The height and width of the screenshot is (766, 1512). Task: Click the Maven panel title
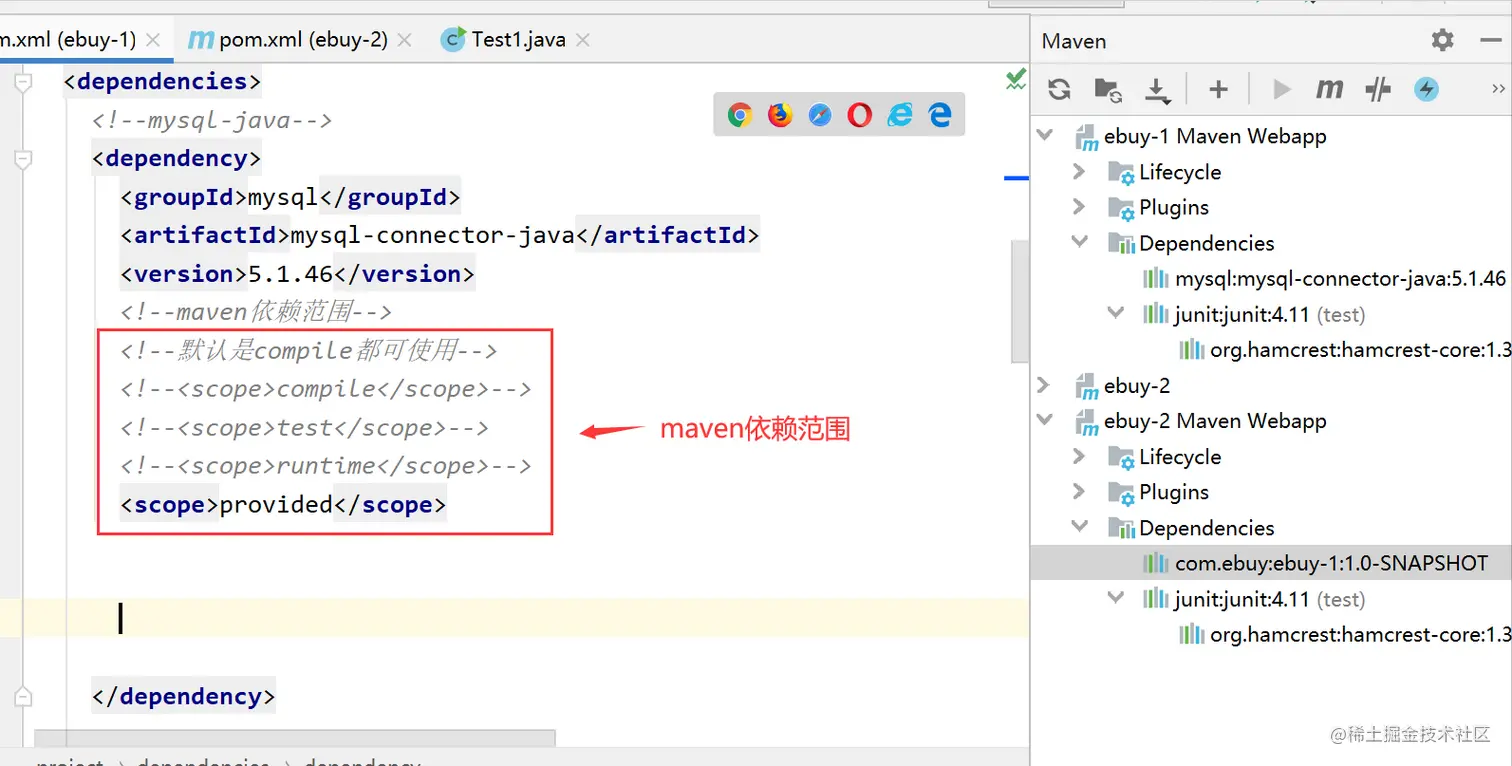pyautogui.click(x=1074, y=41)
